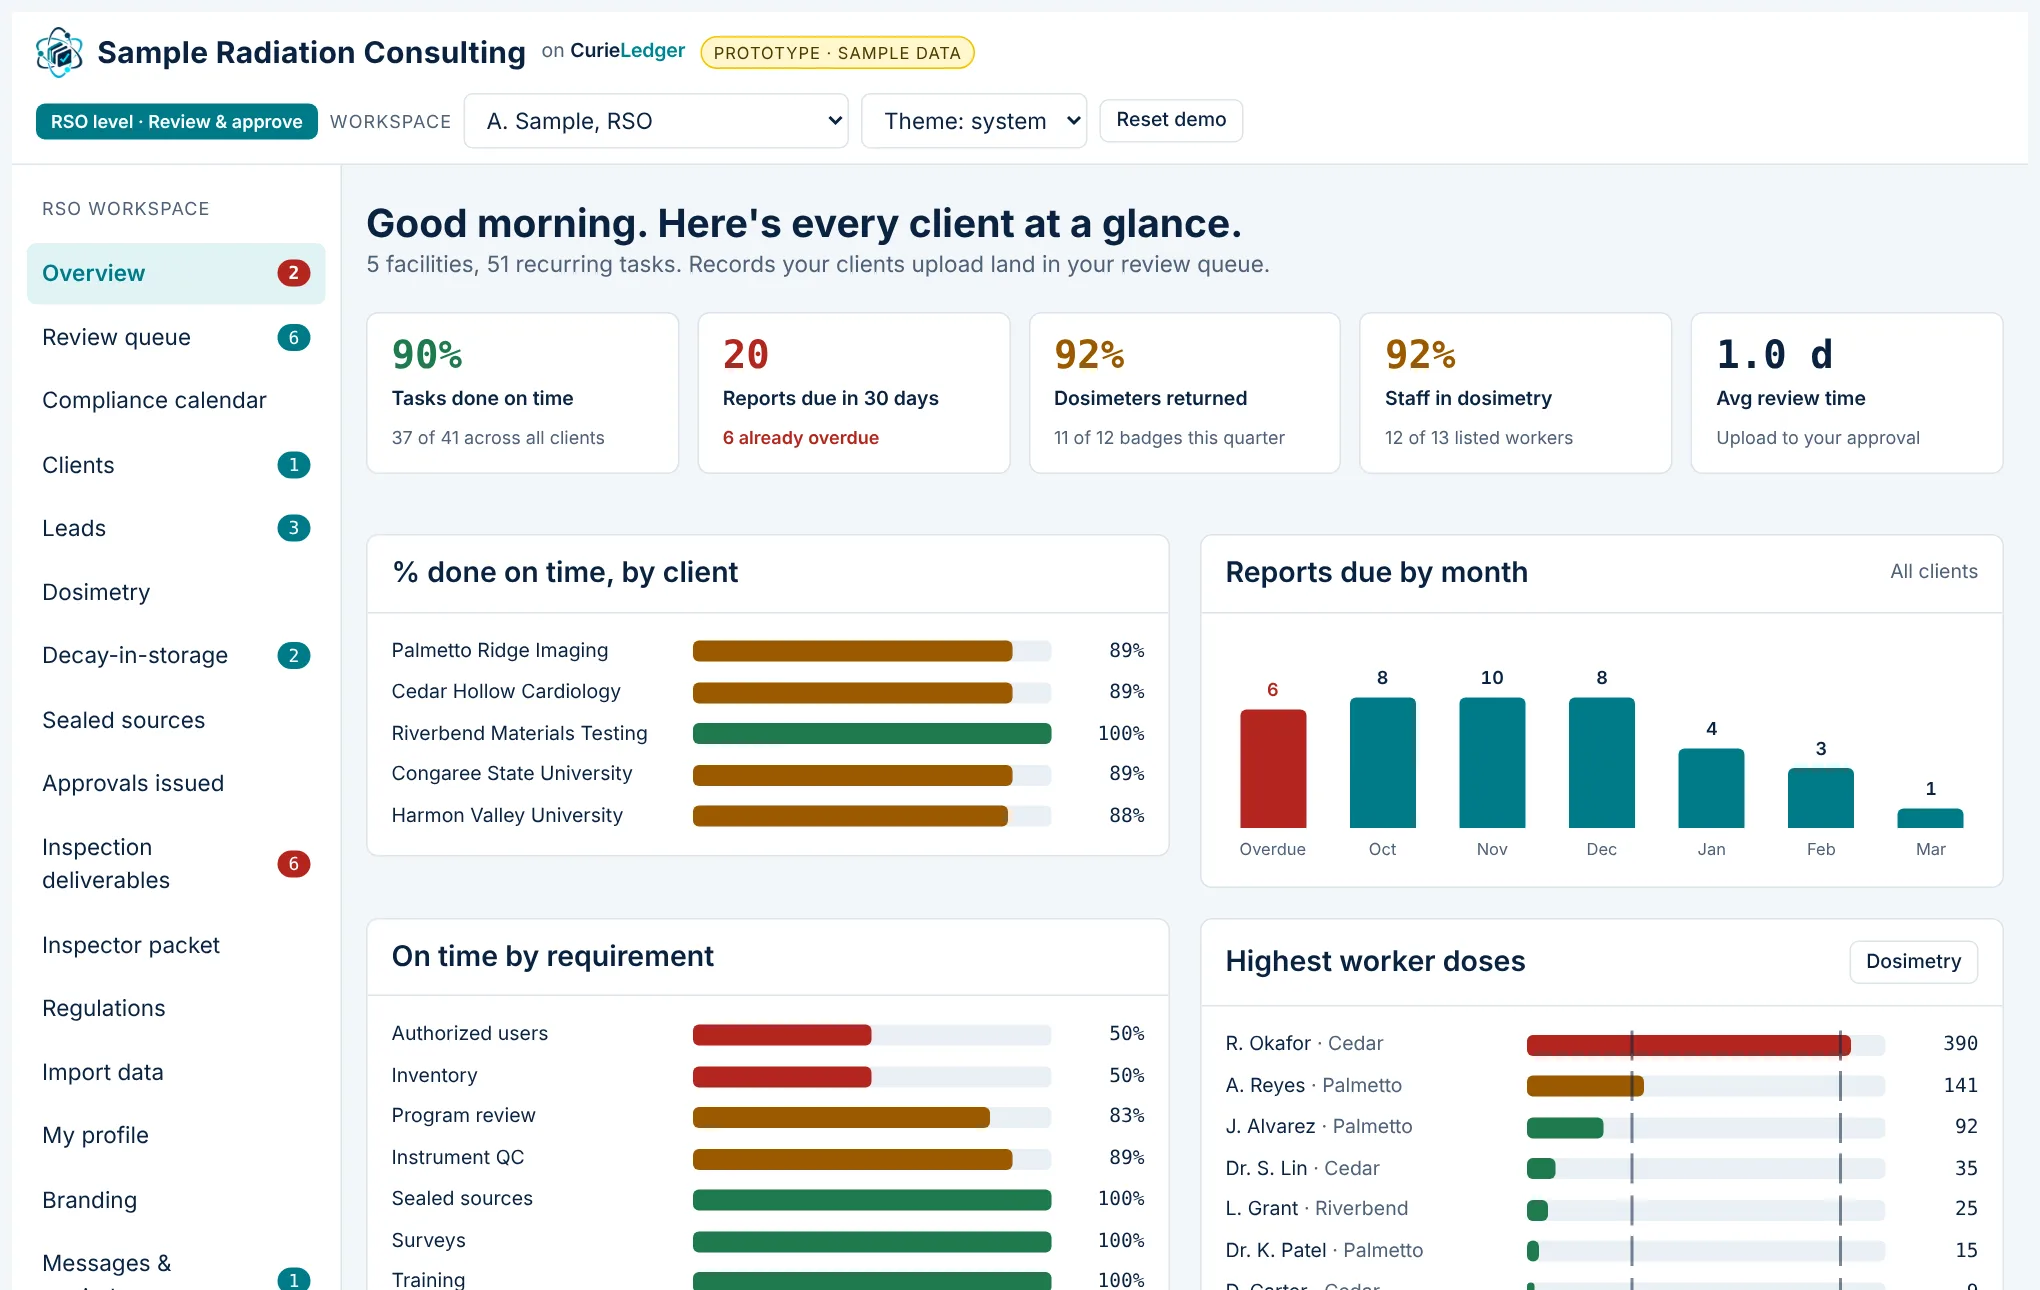Go to Approvals issued
Screen dimensions: 2040x1290
tap(176, 783)
